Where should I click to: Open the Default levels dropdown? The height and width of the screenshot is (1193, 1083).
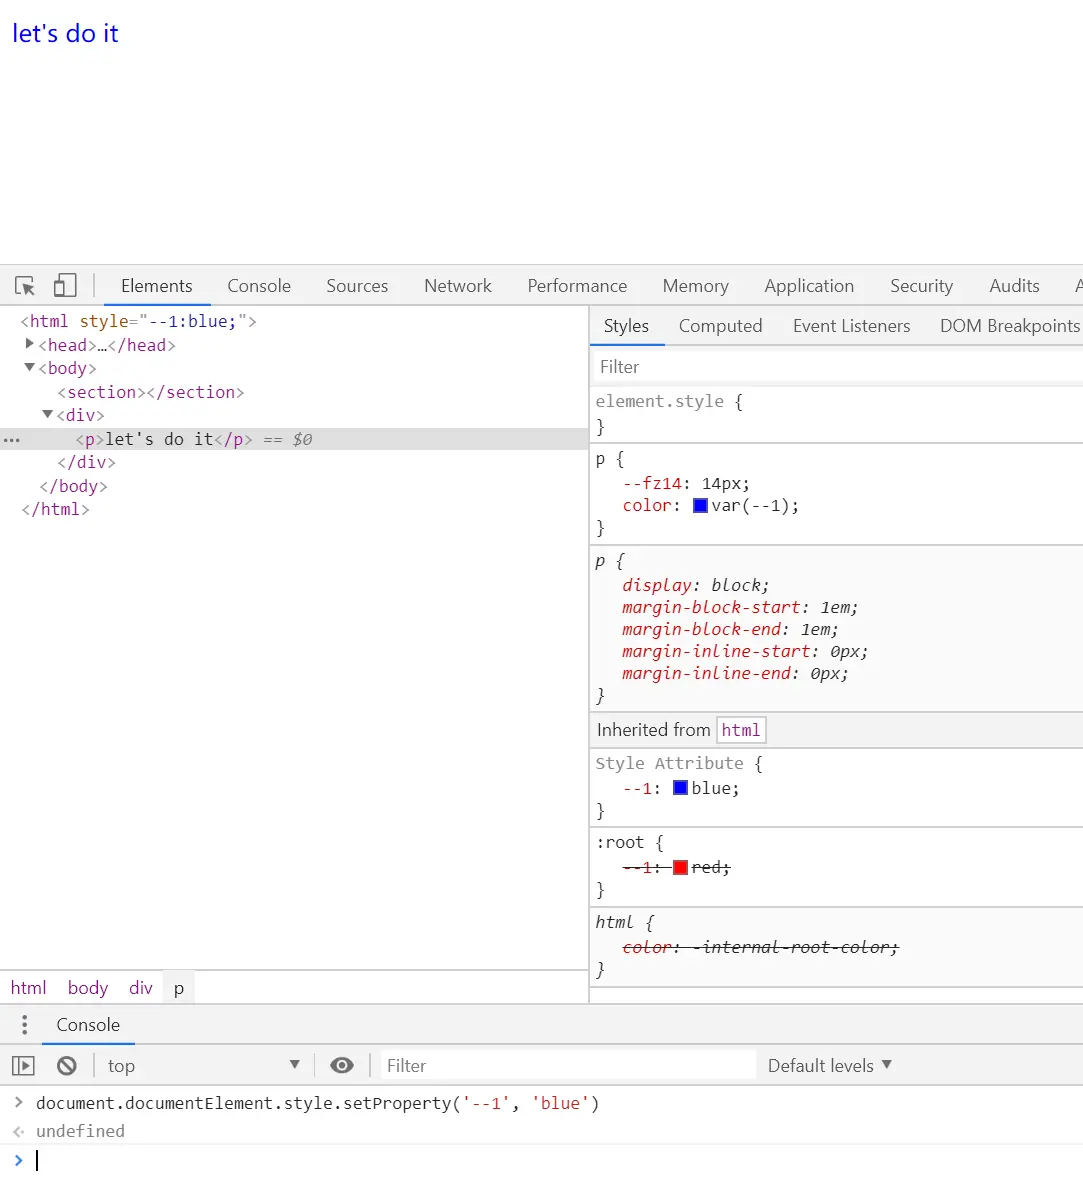pos(830,1065)
